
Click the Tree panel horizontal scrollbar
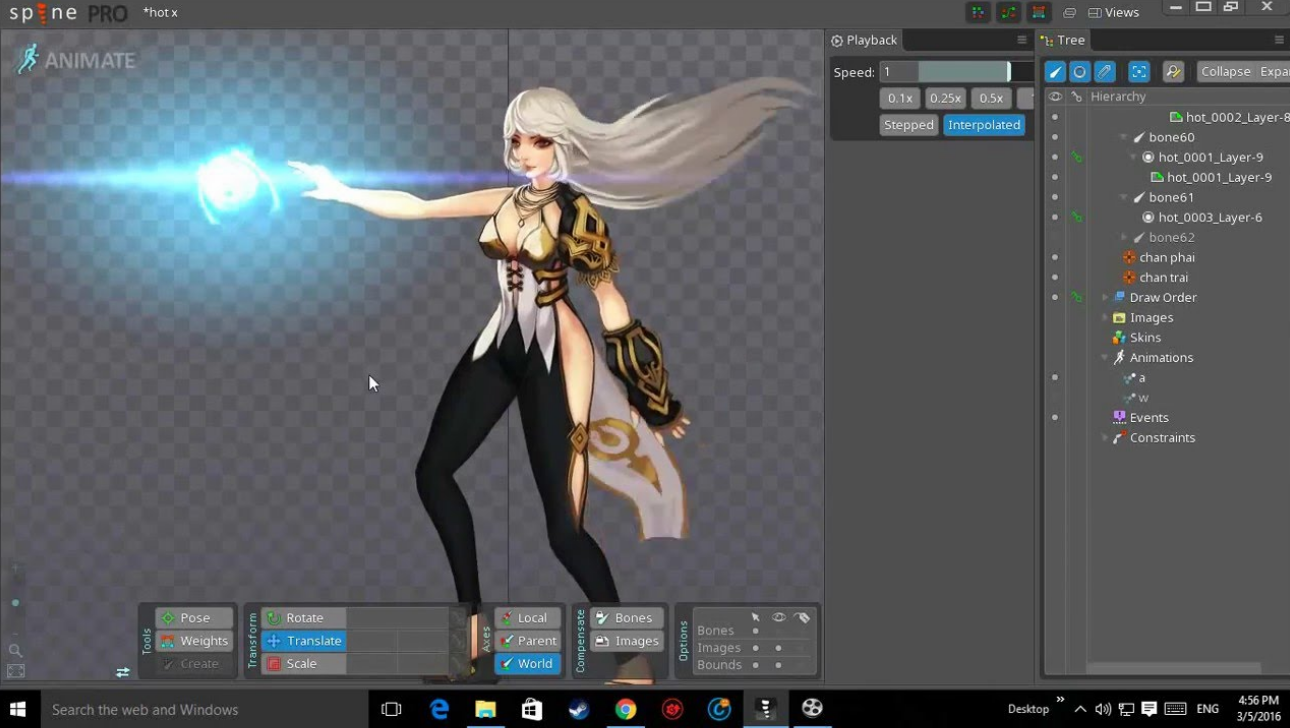(1172, 668)
